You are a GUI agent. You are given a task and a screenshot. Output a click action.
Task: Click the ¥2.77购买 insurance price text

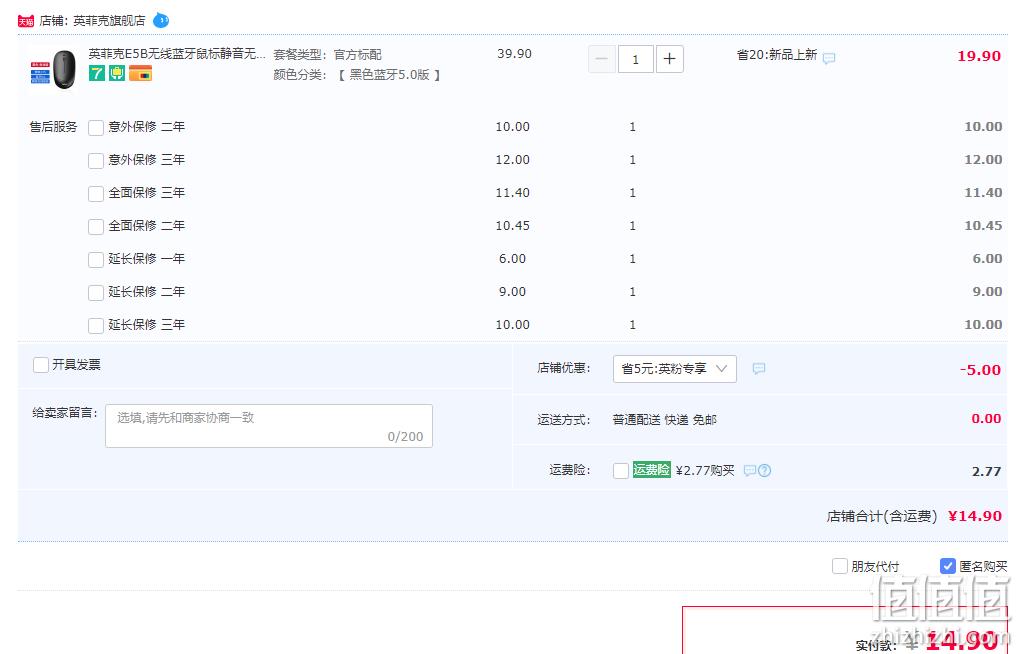coord(705,470)
